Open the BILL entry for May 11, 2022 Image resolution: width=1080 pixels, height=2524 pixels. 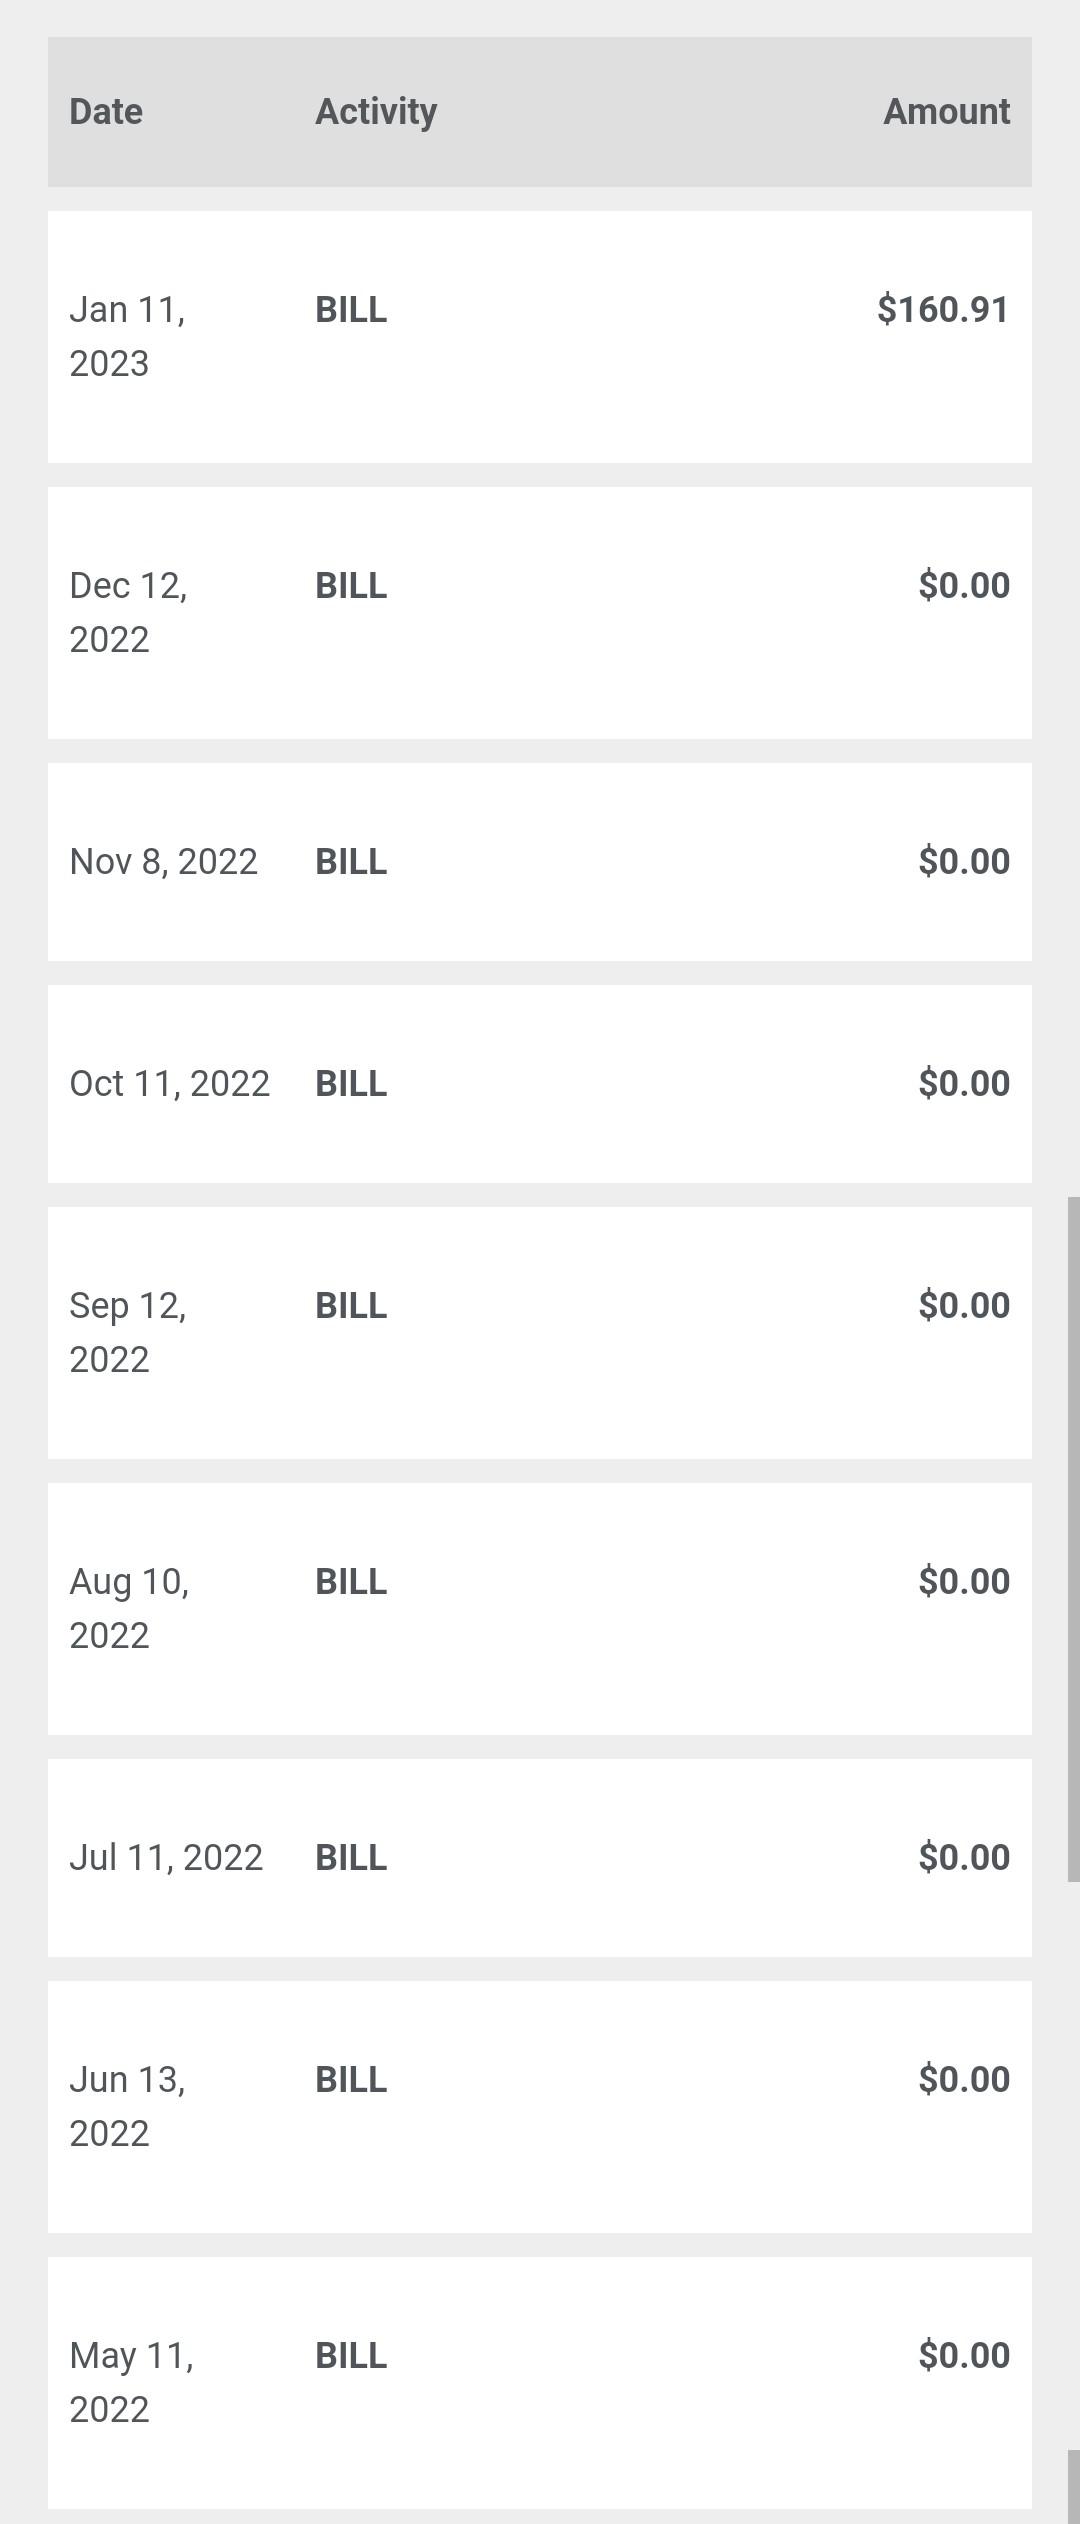pos(351,2356)
